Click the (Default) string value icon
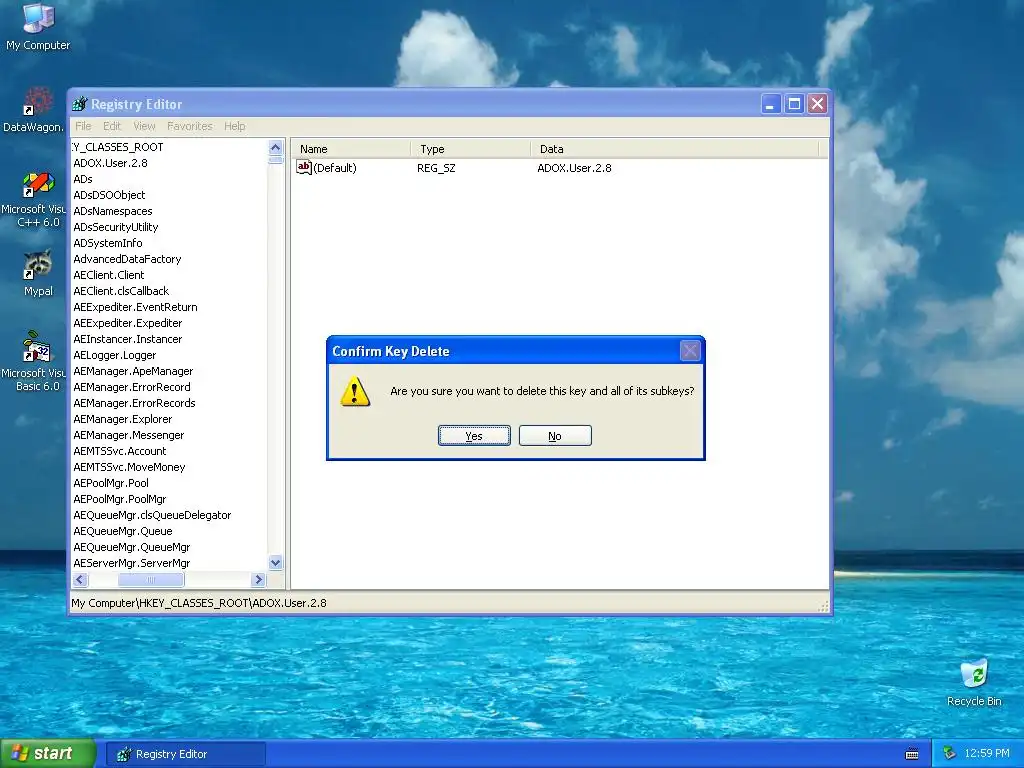The height and width of the screenshot is (768, 1024). point(304,167)
